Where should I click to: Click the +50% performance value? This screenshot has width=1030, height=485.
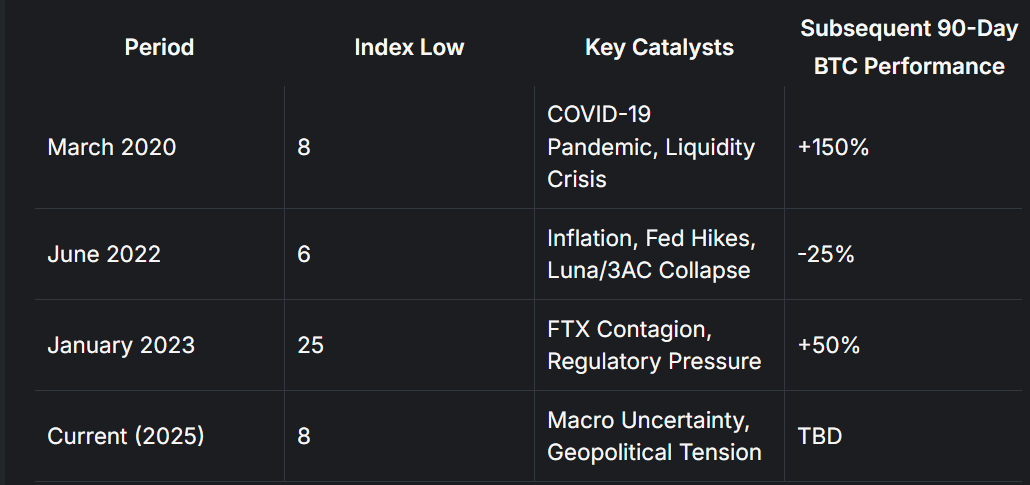coord(828,345)
